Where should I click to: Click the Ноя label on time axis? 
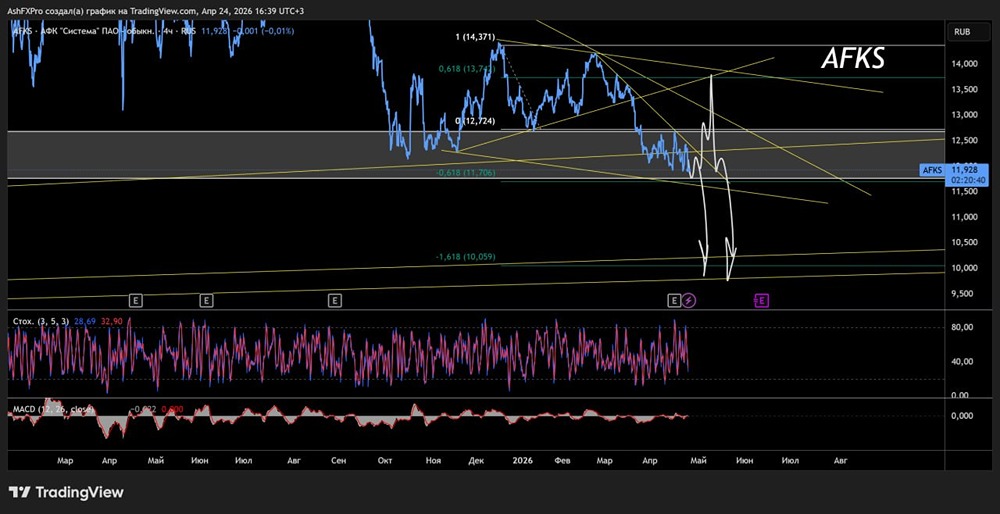click(x=434, y=460)
